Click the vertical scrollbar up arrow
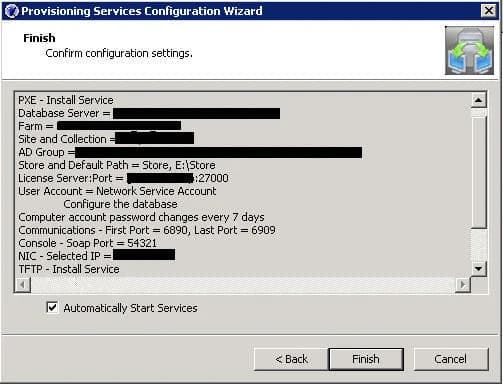 478,100
